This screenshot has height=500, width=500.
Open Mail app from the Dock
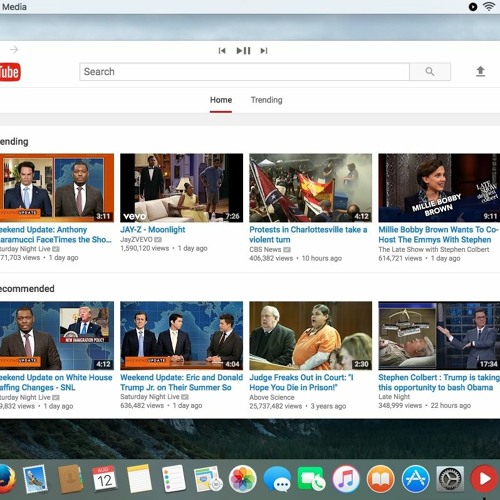[x=35, y=479]
